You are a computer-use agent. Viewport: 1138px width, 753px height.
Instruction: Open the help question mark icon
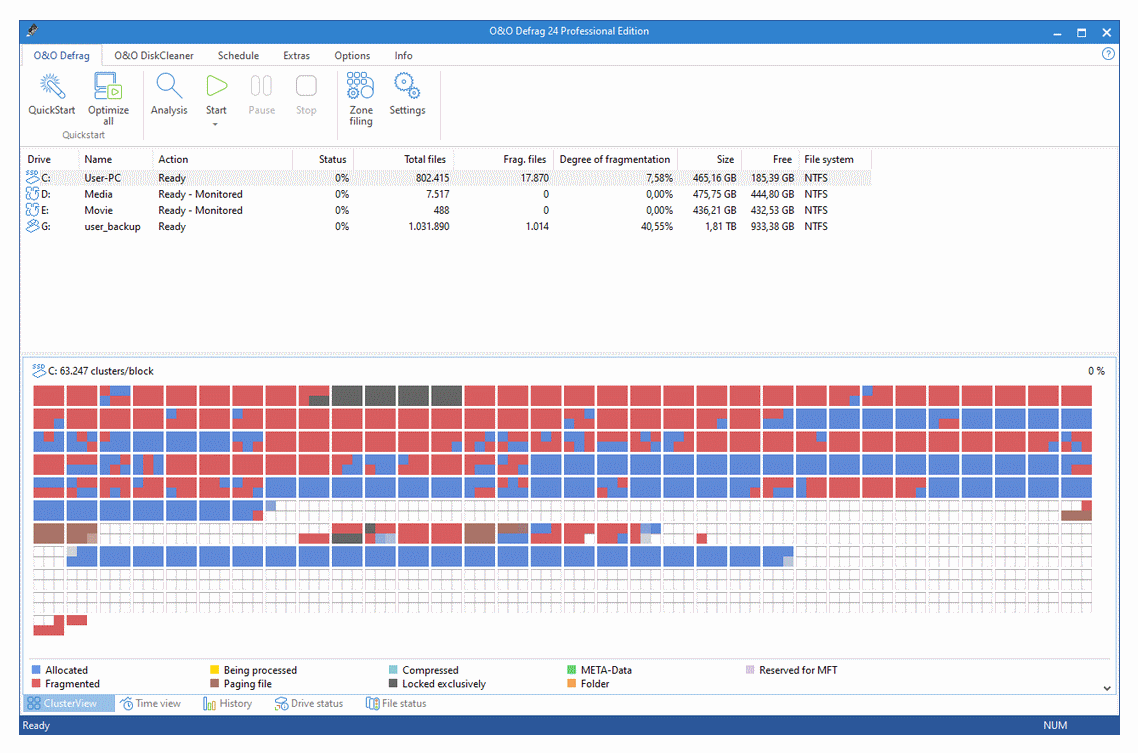1108,54
